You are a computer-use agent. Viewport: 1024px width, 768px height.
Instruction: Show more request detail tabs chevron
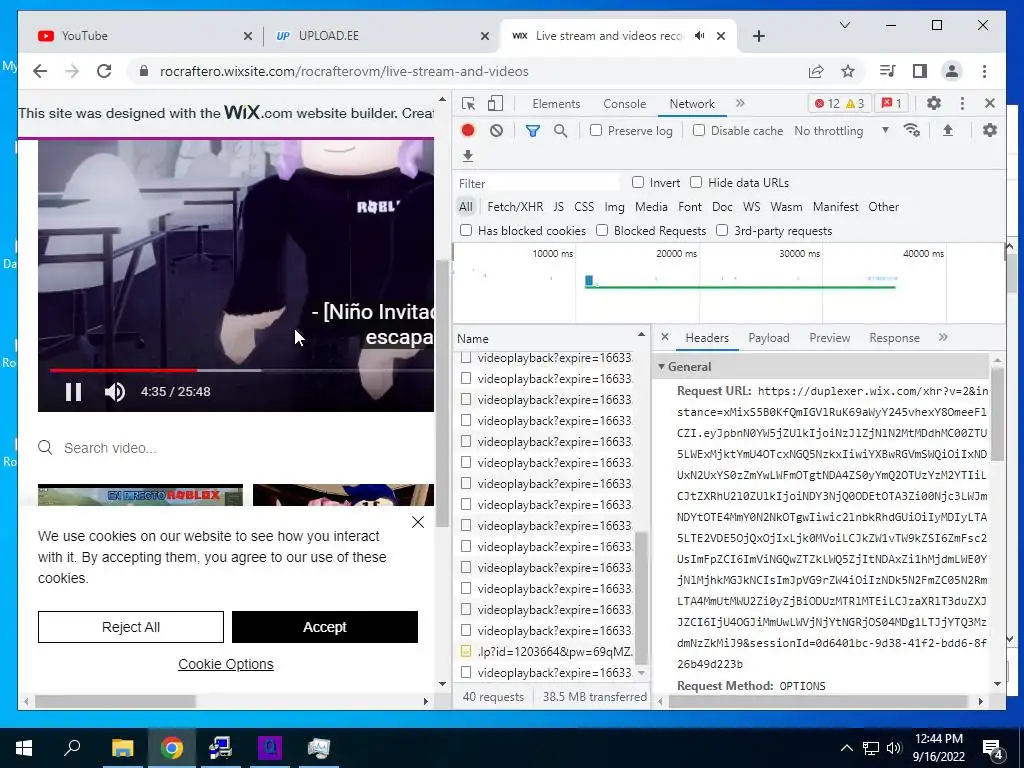(x=943, y=337)
